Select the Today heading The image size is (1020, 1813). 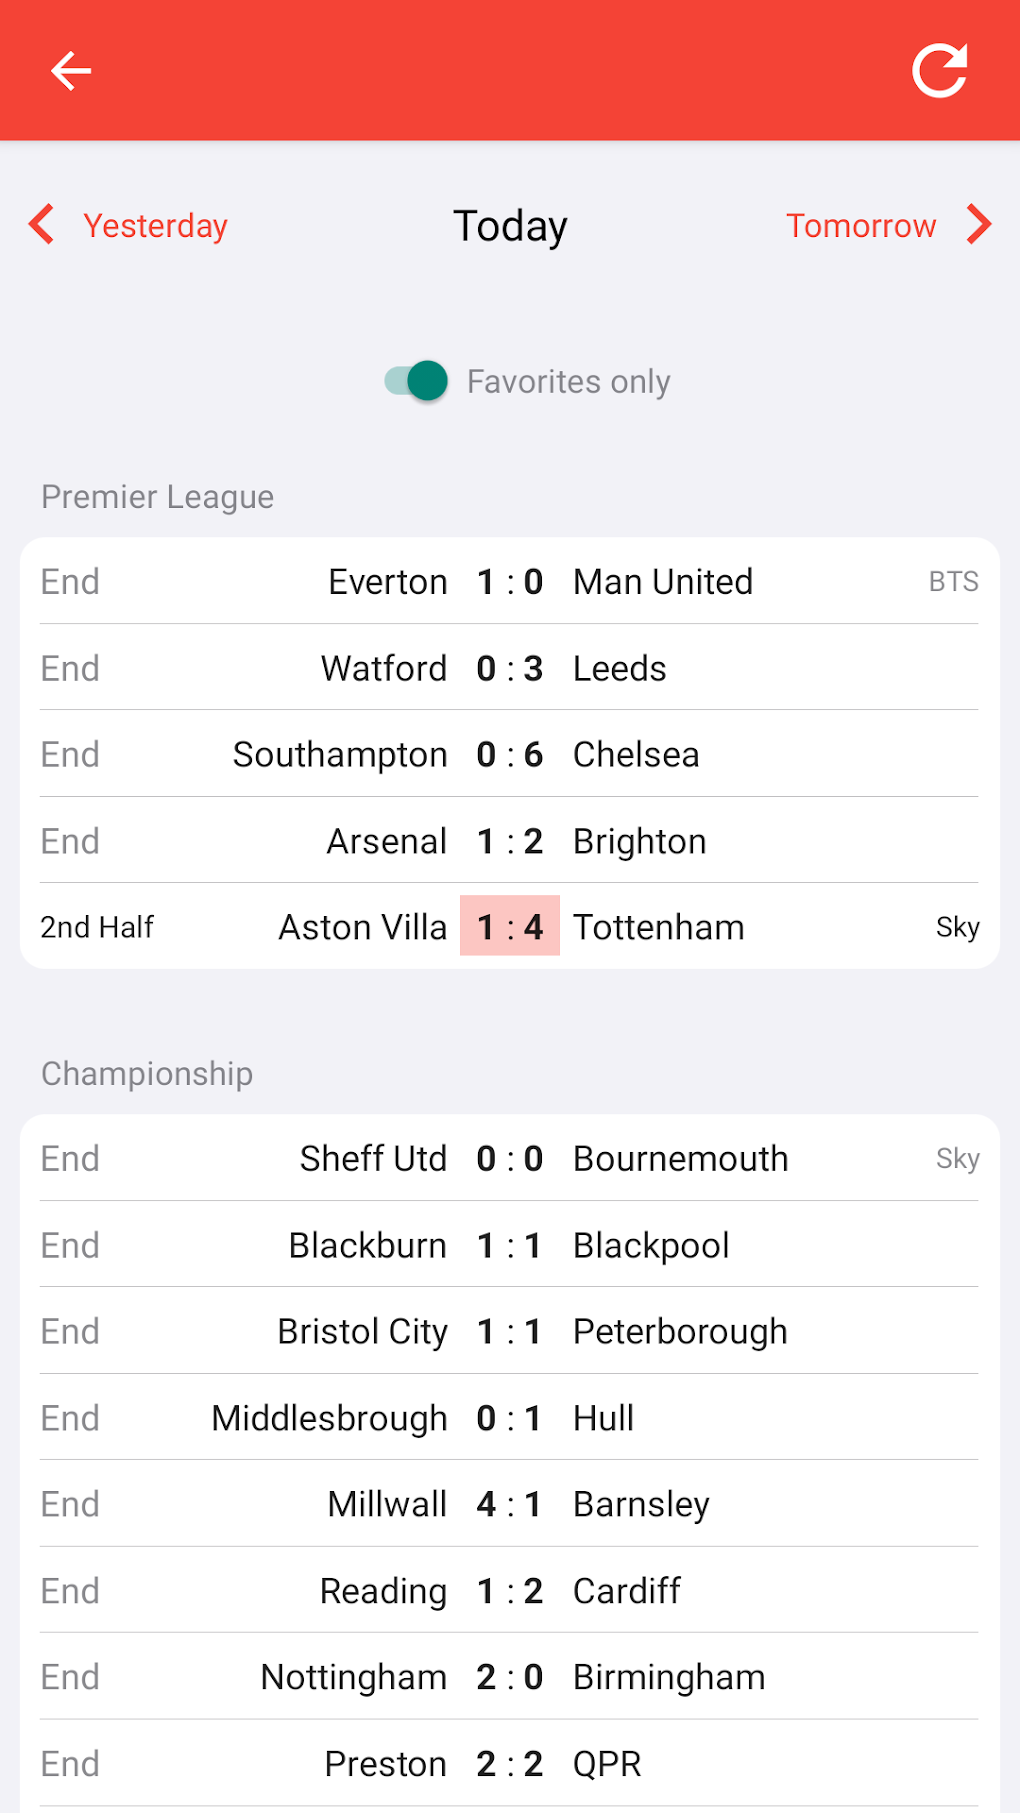click(510, 226)
